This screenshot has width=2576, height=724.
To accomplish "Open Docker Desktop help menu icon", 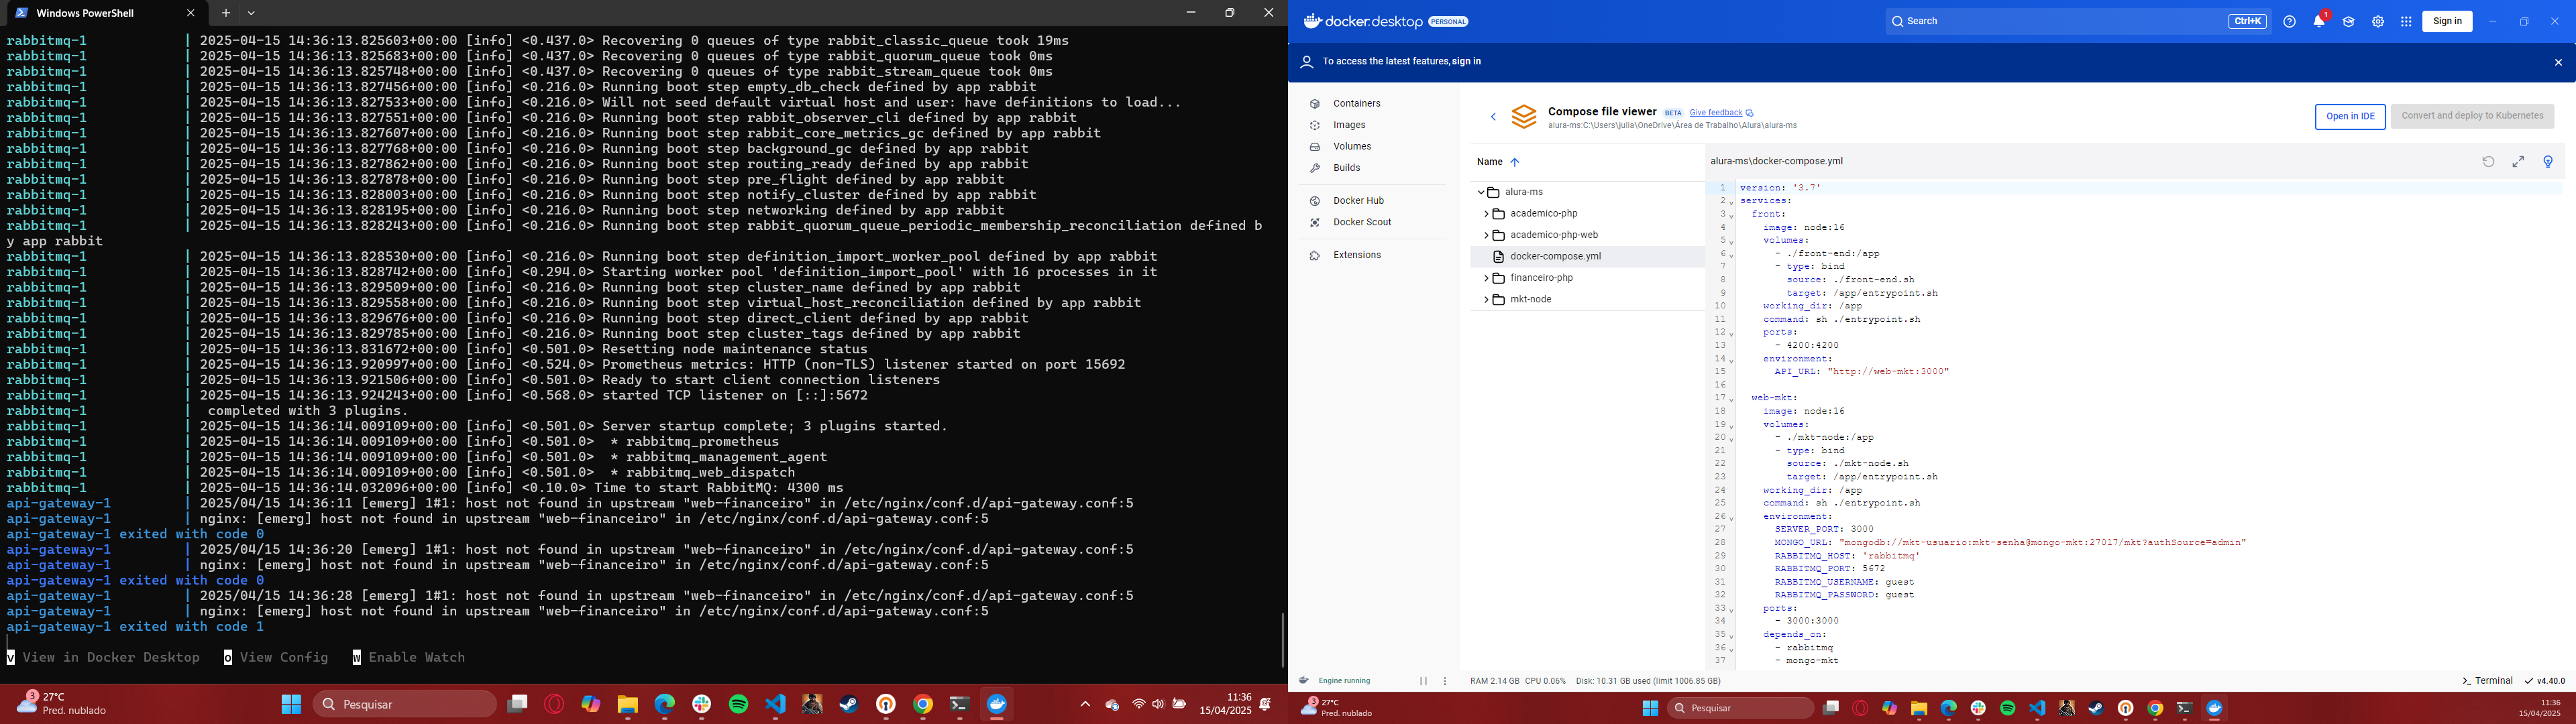I will pyautogui.click(x=2289, y=21).
